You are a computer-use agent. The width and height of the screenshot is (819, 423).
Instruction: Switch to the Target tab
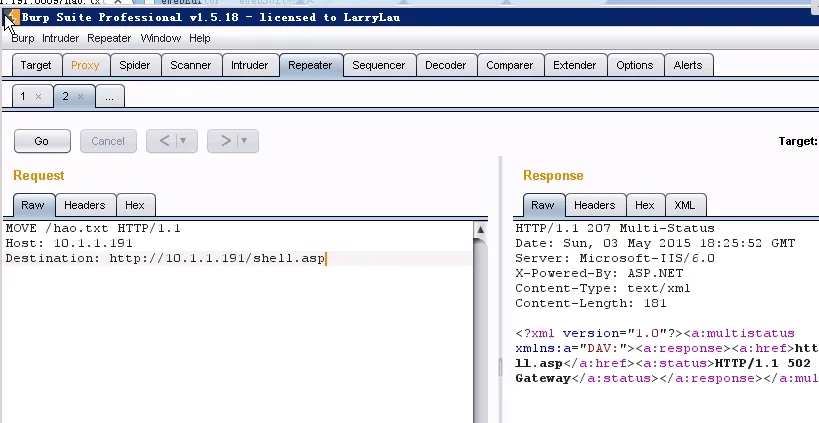[x=36, y=65]
